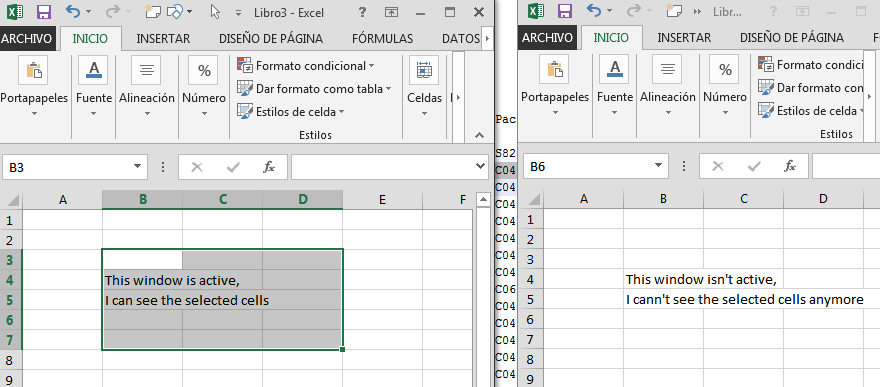Expand quick access overflow in right window

pos(698,12)
